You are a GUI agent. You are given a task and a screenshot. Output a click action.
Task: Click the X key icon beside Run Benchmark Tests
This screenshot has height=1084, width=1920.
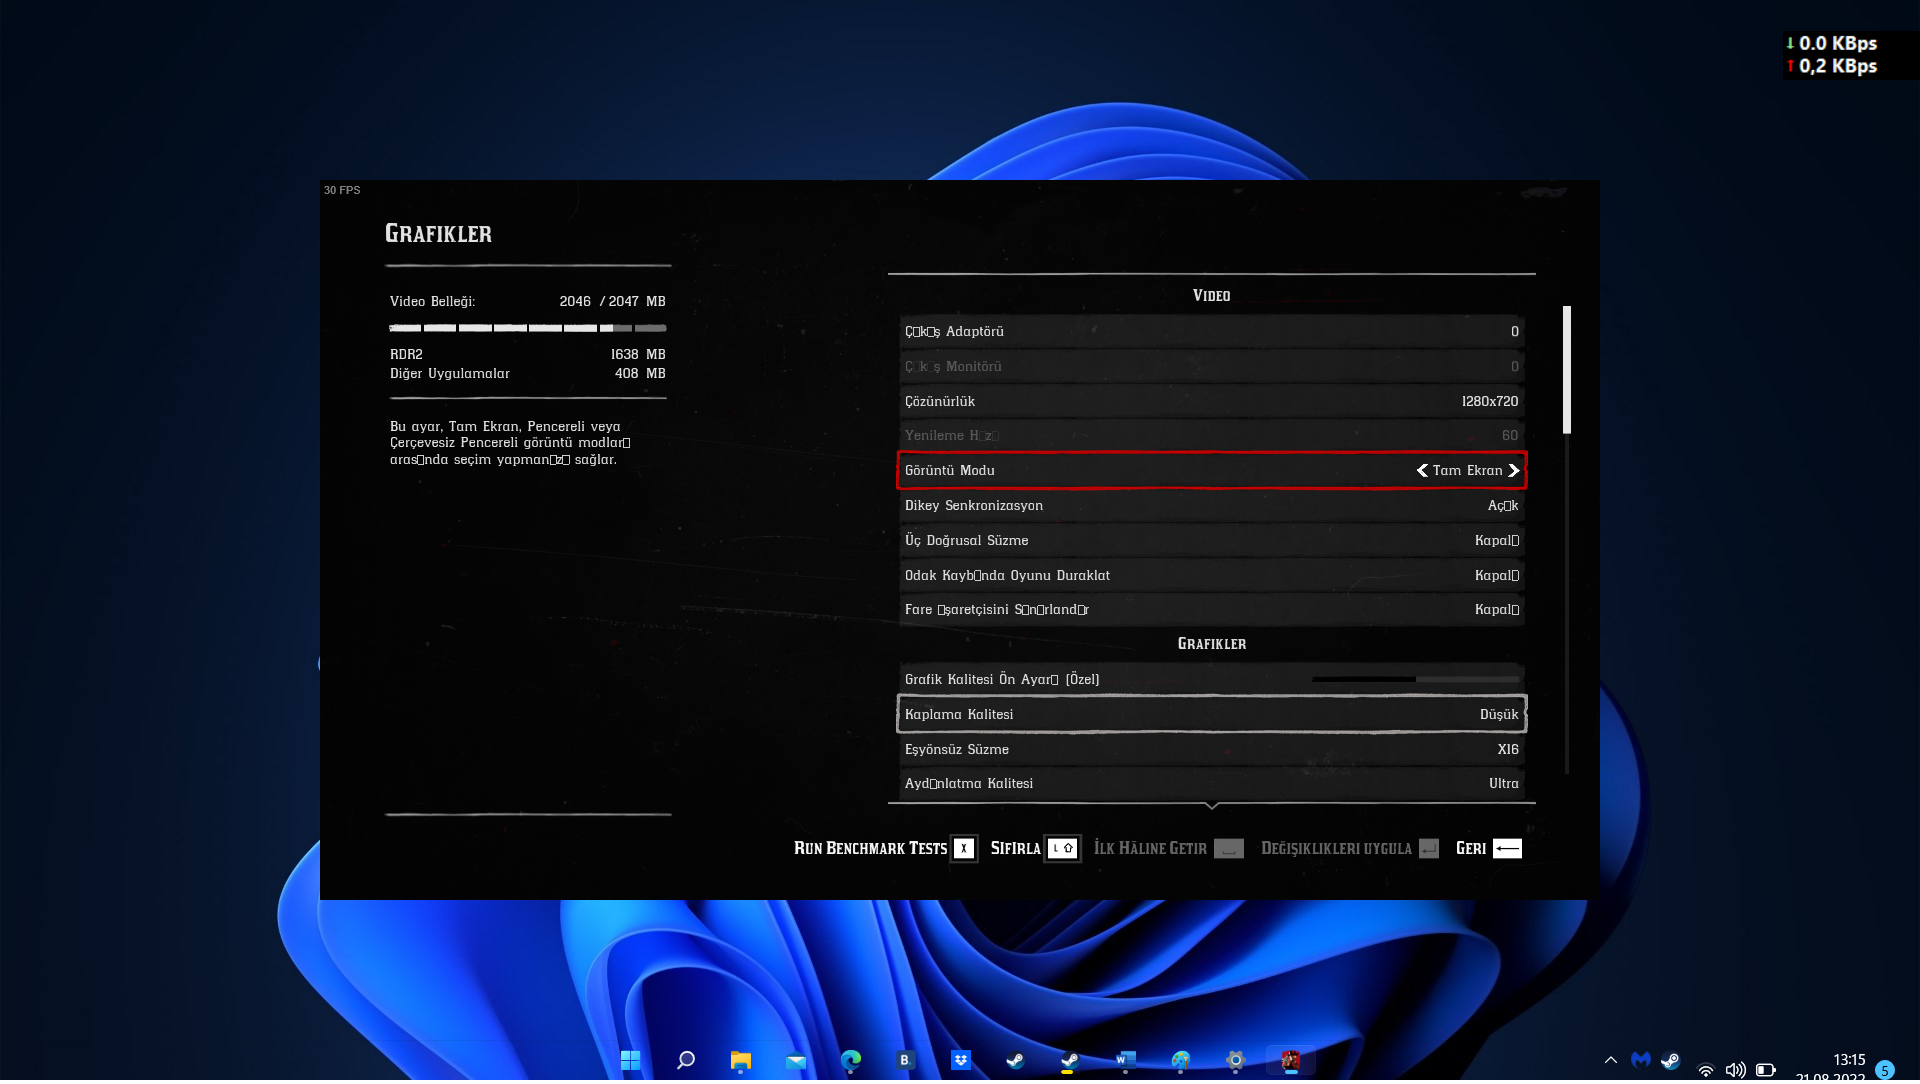point(963,849)
